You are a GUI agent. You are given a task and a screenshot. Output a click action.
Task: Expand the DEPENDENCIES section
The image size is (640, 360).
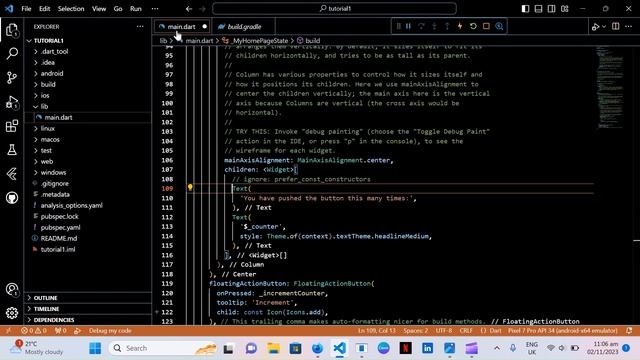53,320
